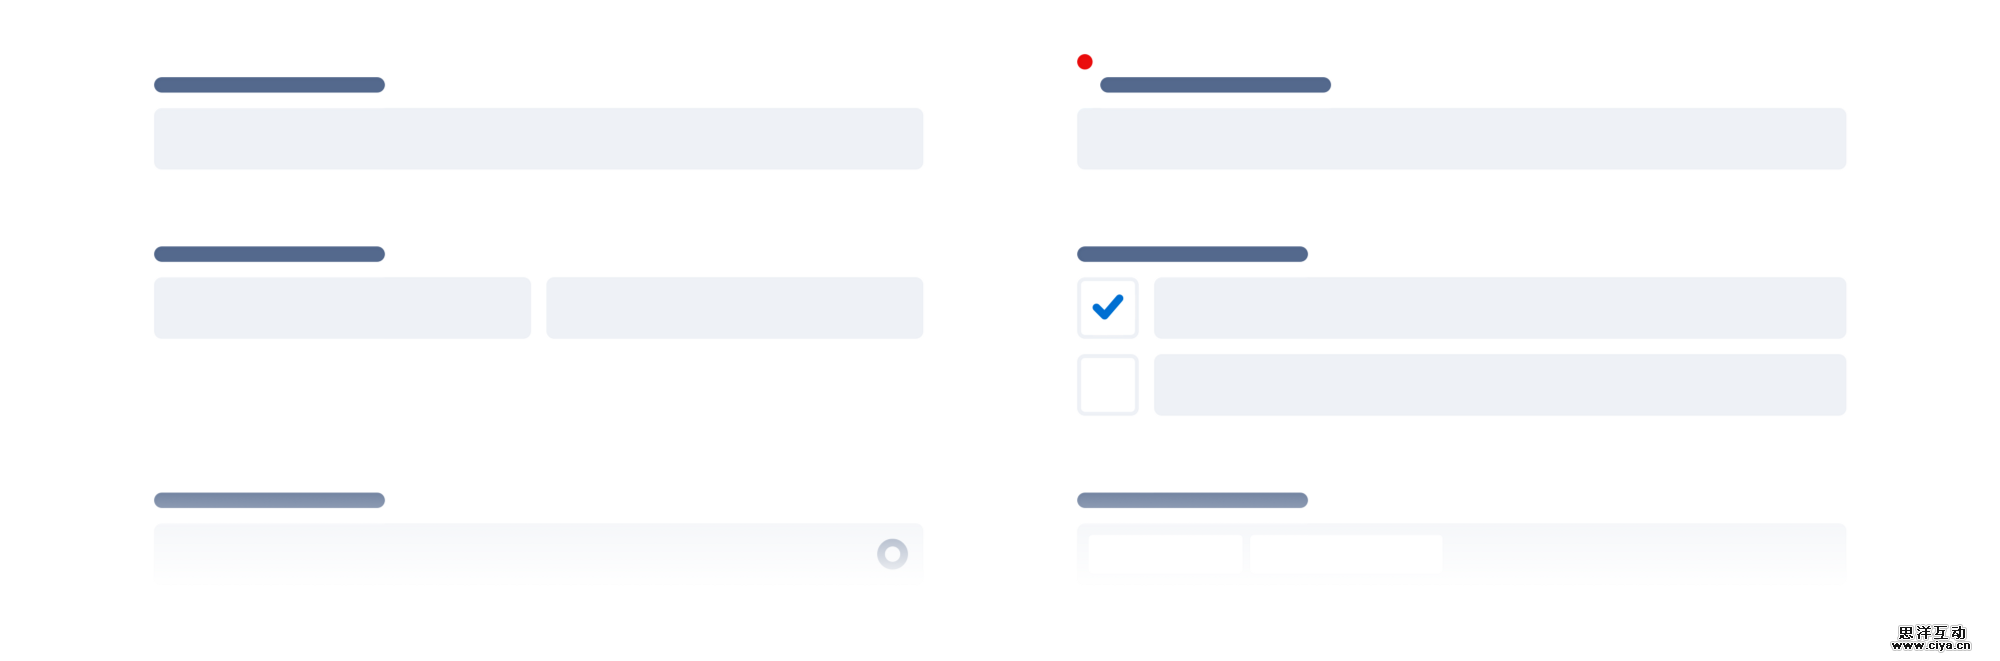Click the top-left dark blue label bar
The image size is (2000, 661).
coord(269,85)
